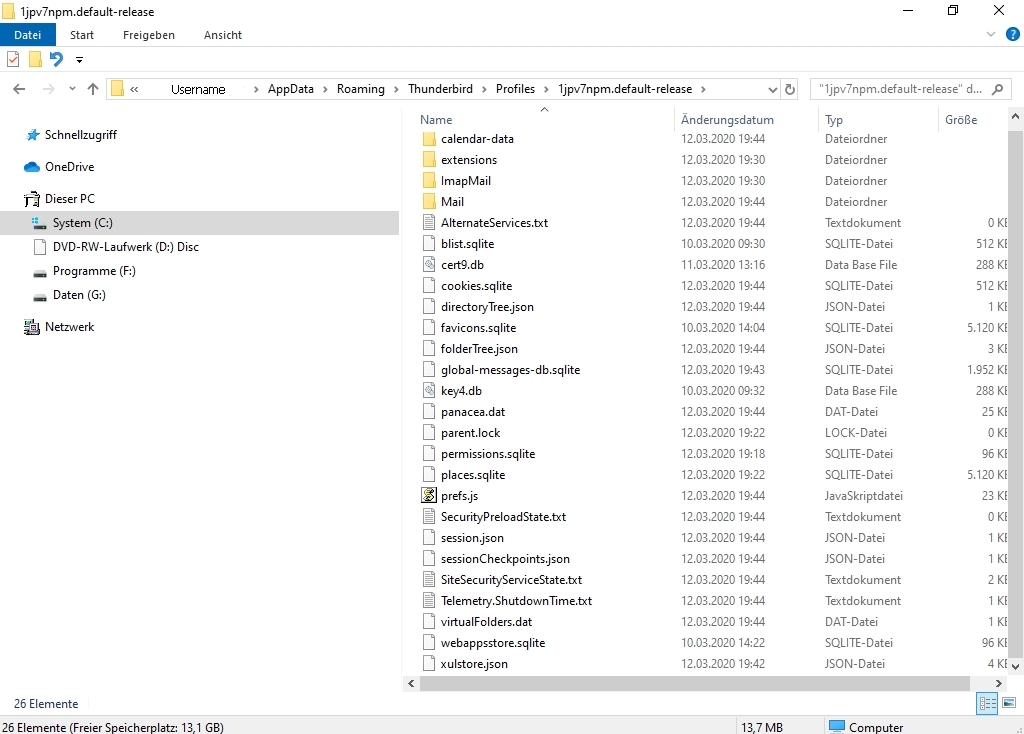Select the cert9.db file icon
This screenshot has width=1024, height=734.
click(429, 264)
